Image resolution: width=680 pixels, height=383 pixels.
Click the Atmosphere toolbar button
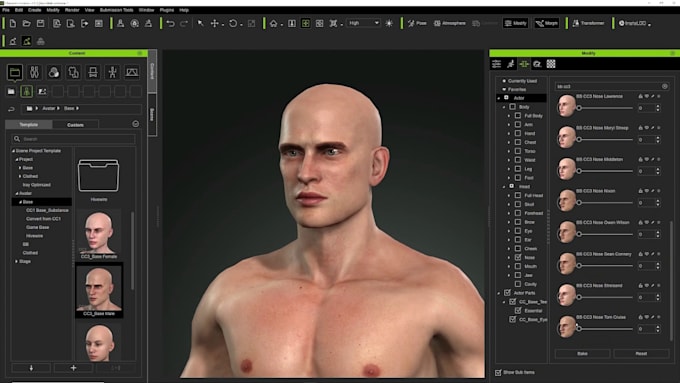coord(450,23)
